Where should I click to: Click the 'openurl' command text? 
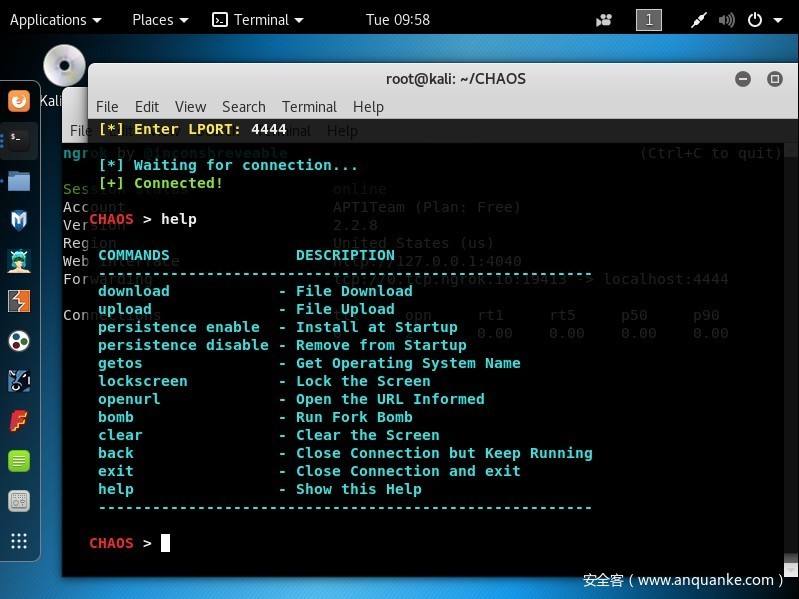point(129,399)
